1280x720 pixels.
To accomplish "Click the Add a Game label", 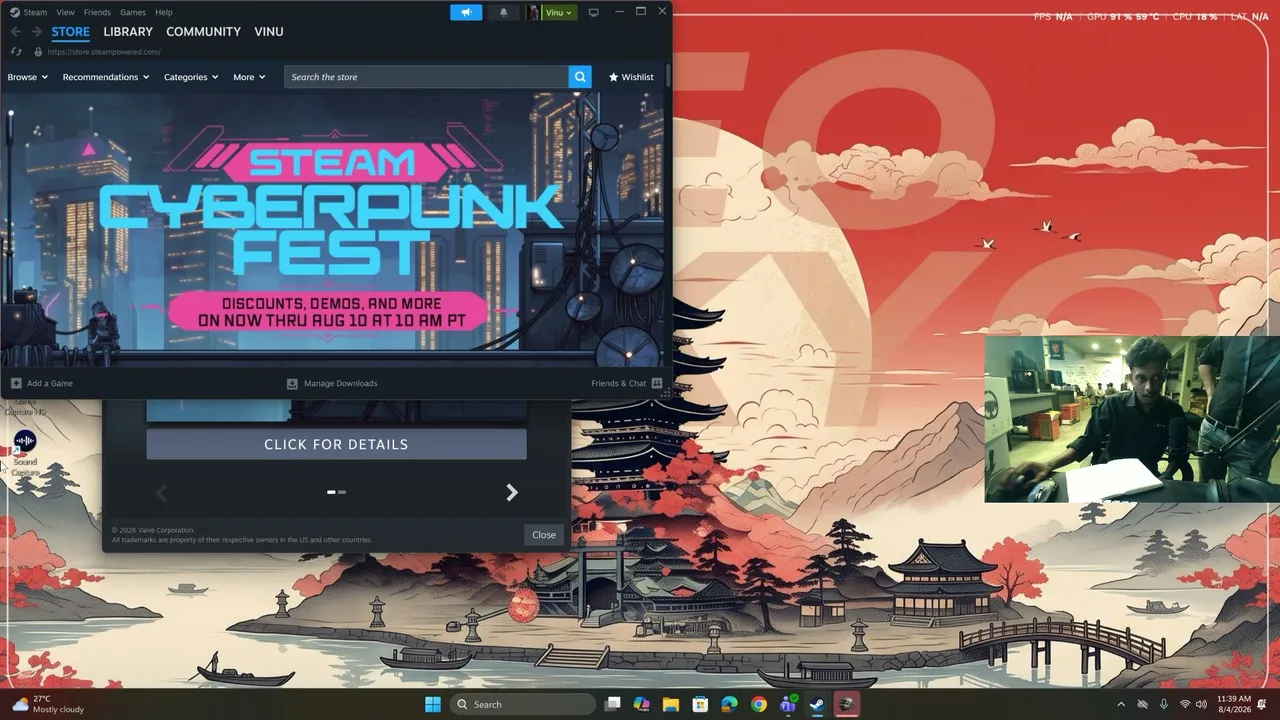I will (50, 383).
